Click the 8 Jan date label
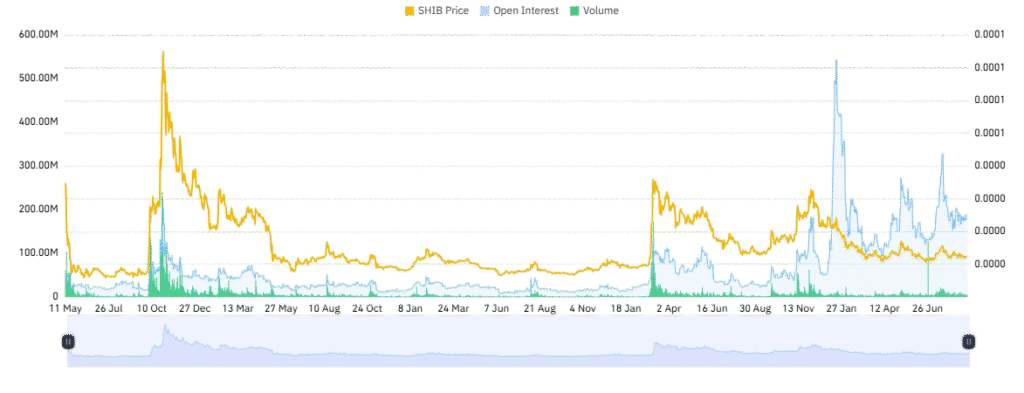 [x=410, y=308]
